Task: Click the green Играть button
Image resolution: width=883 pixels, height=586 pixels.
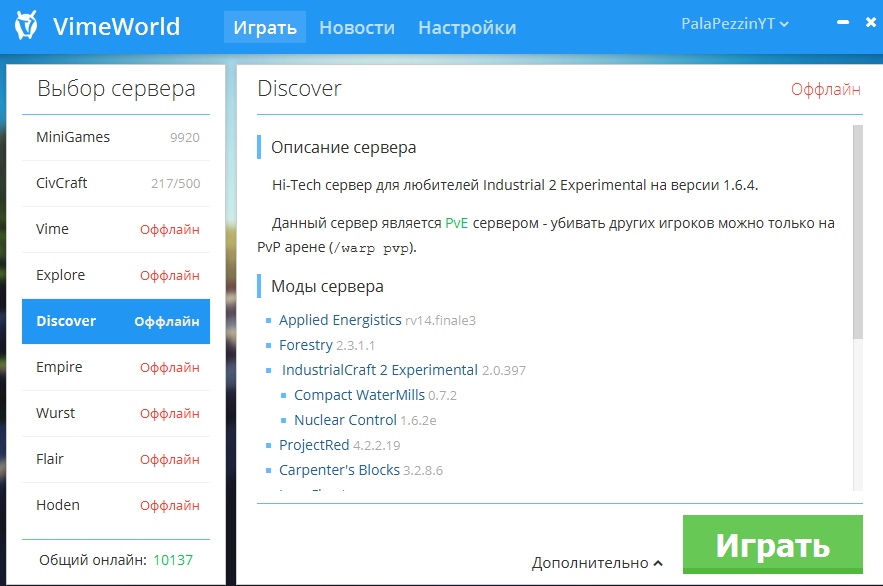Action: pyautogui.click(x=773, y=544)
